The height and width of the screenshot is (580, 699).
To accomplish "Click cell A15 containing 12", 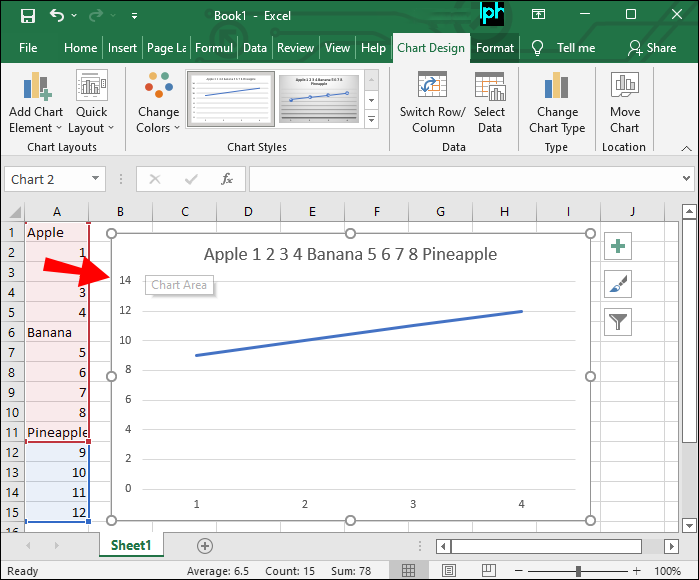I will click(57, 512).
